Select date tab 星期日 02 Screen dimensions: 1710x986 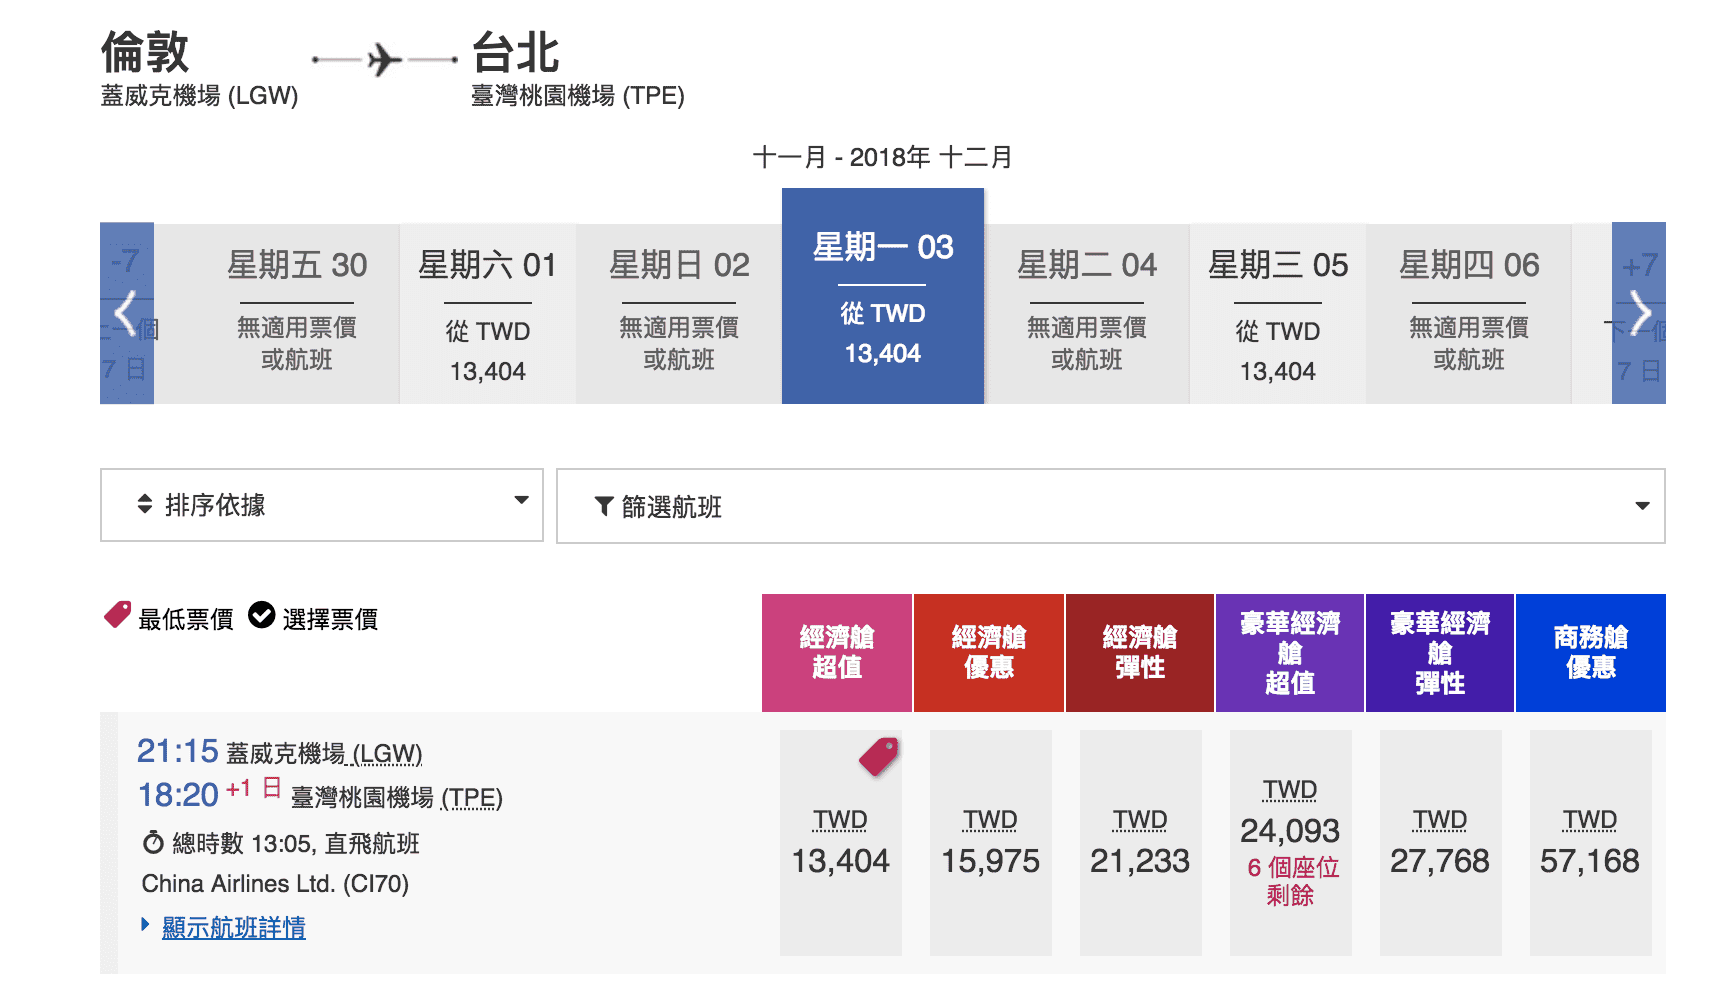(x=679, y=313)
